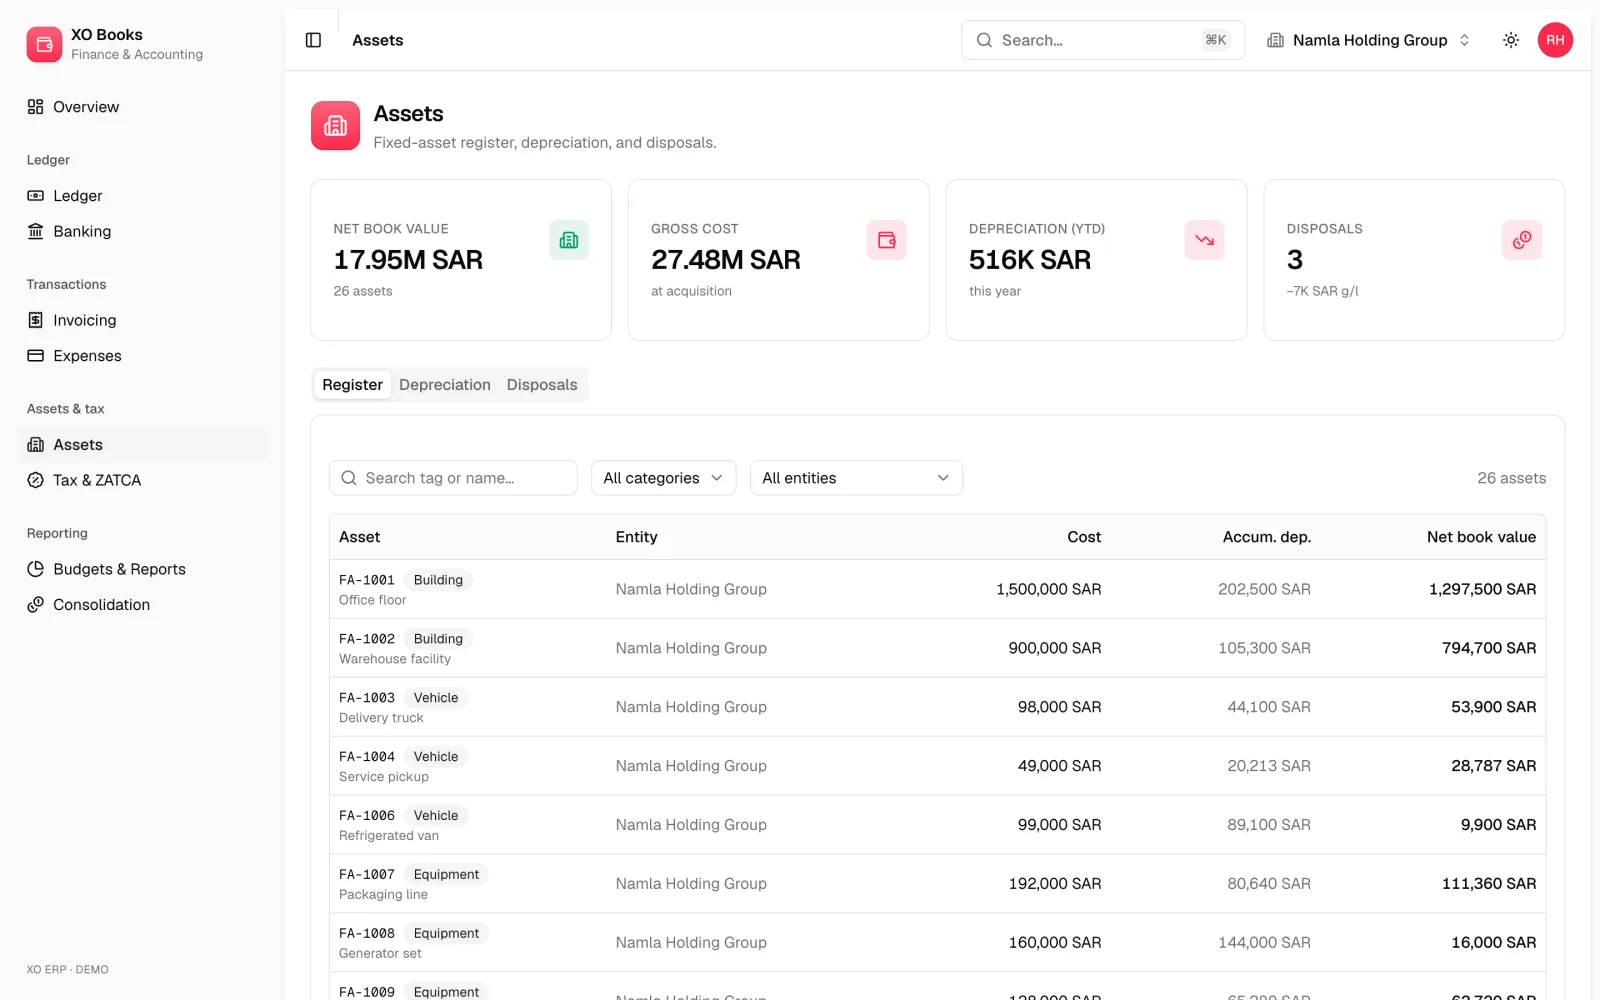Go to Consolidation page

click(x=142, y=605)
